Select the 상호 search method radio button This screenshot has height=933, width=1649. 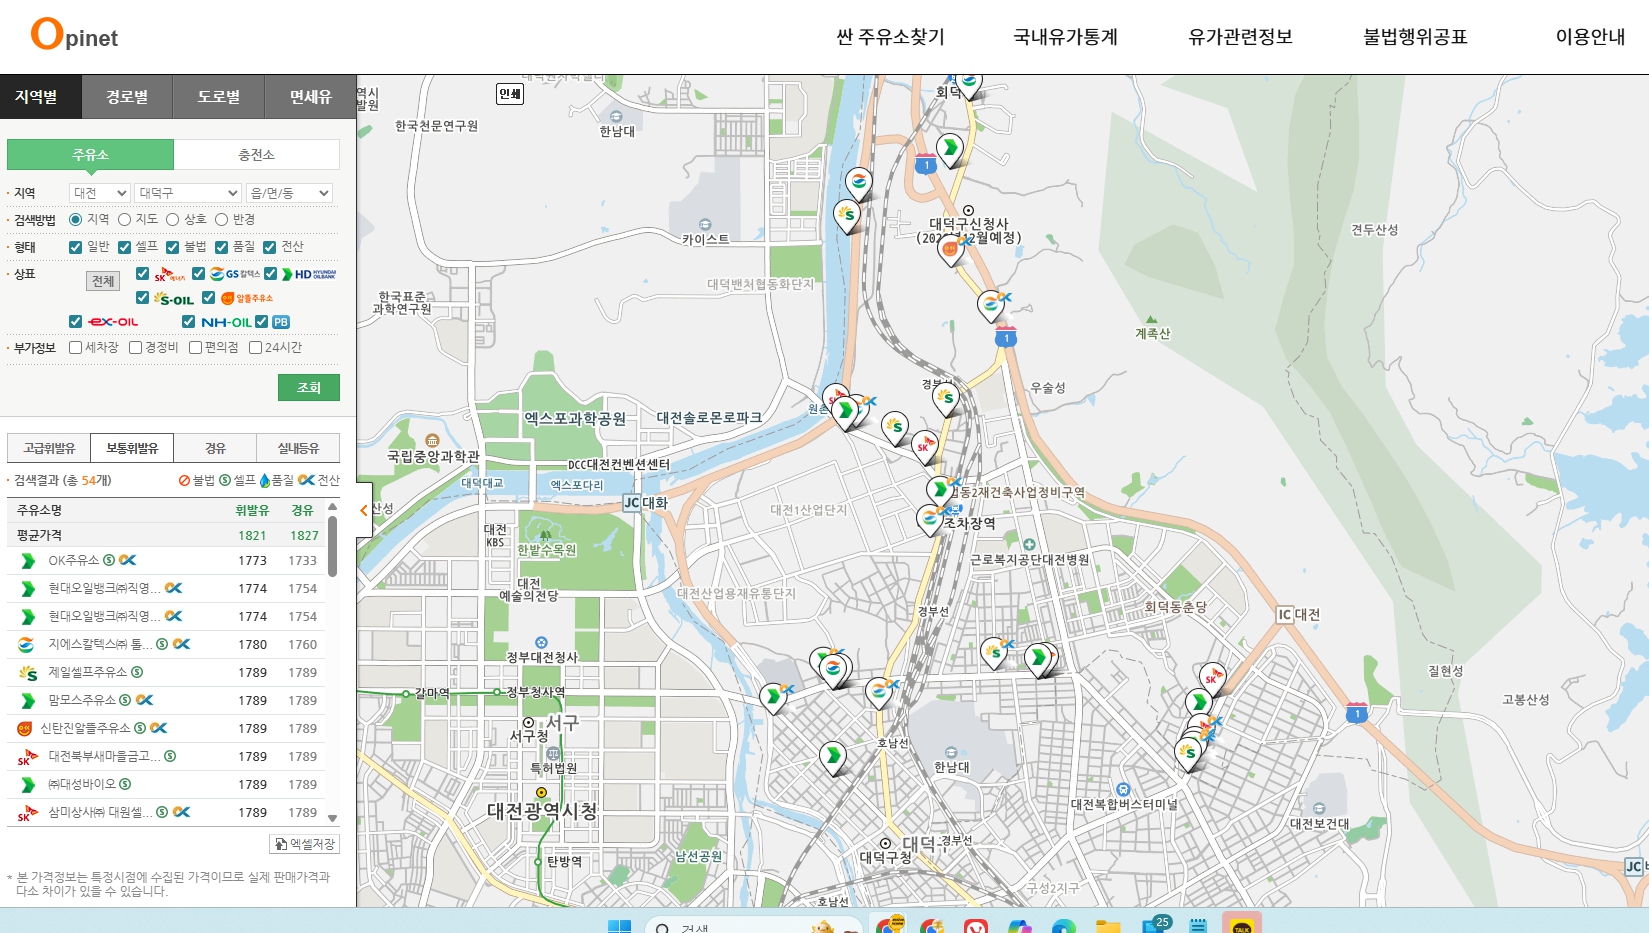[x=173, y=220]
